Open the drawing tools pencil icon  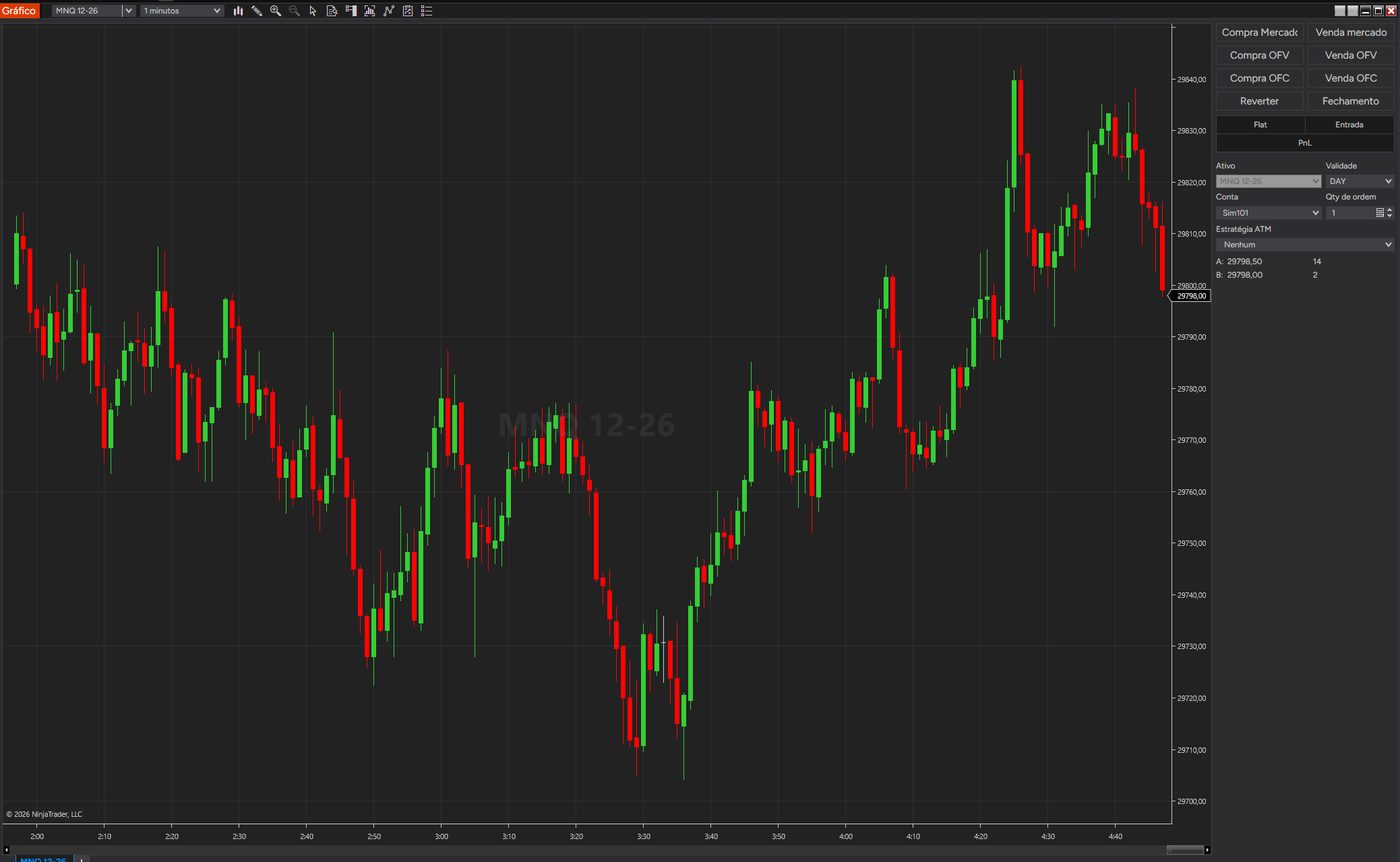(257, 11)
